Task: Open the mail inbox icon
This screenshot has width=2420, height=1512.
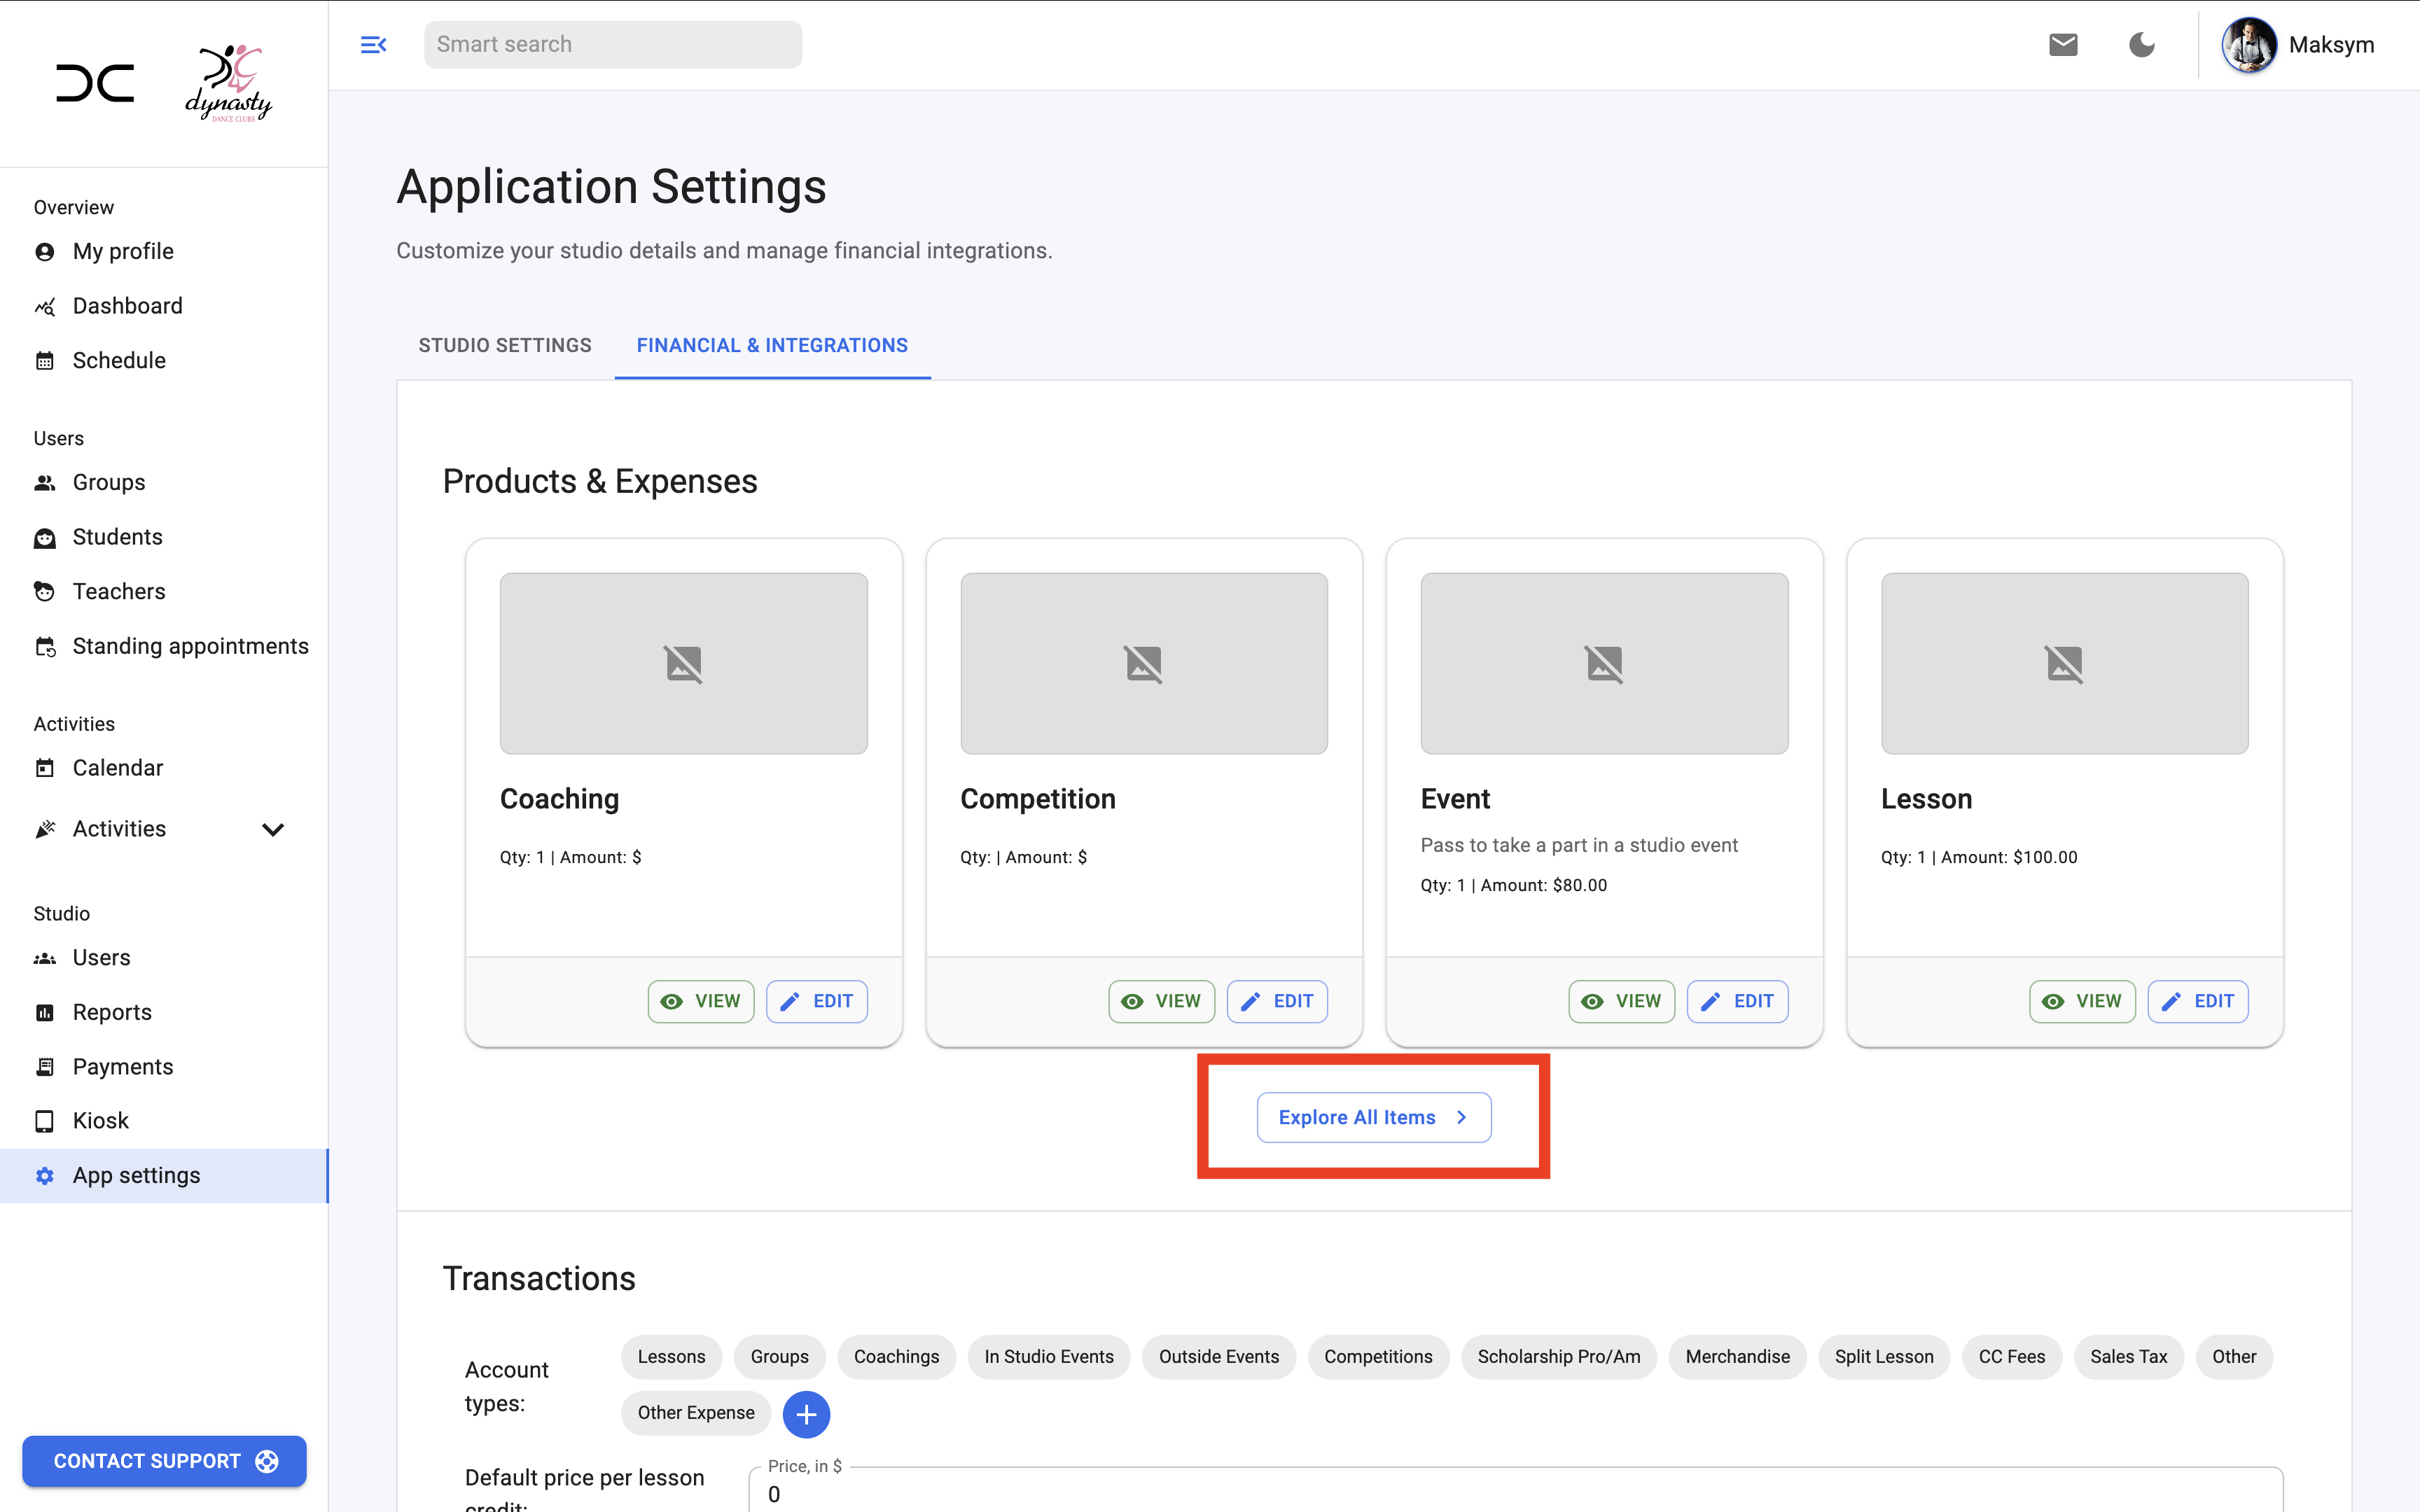Action: pos(2063,45)
